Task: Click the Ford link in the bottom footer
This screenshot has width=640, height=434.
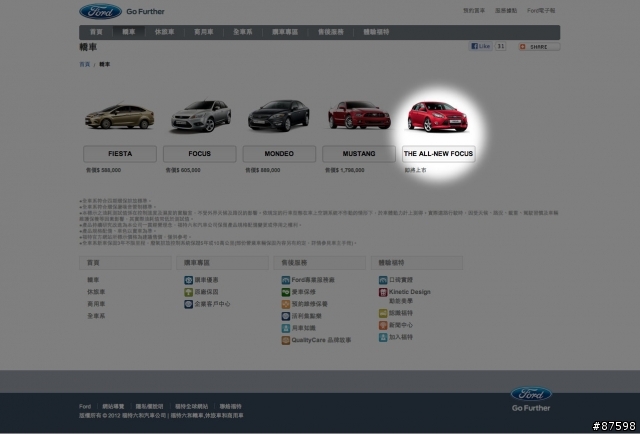Action: (x=85, y=407)
